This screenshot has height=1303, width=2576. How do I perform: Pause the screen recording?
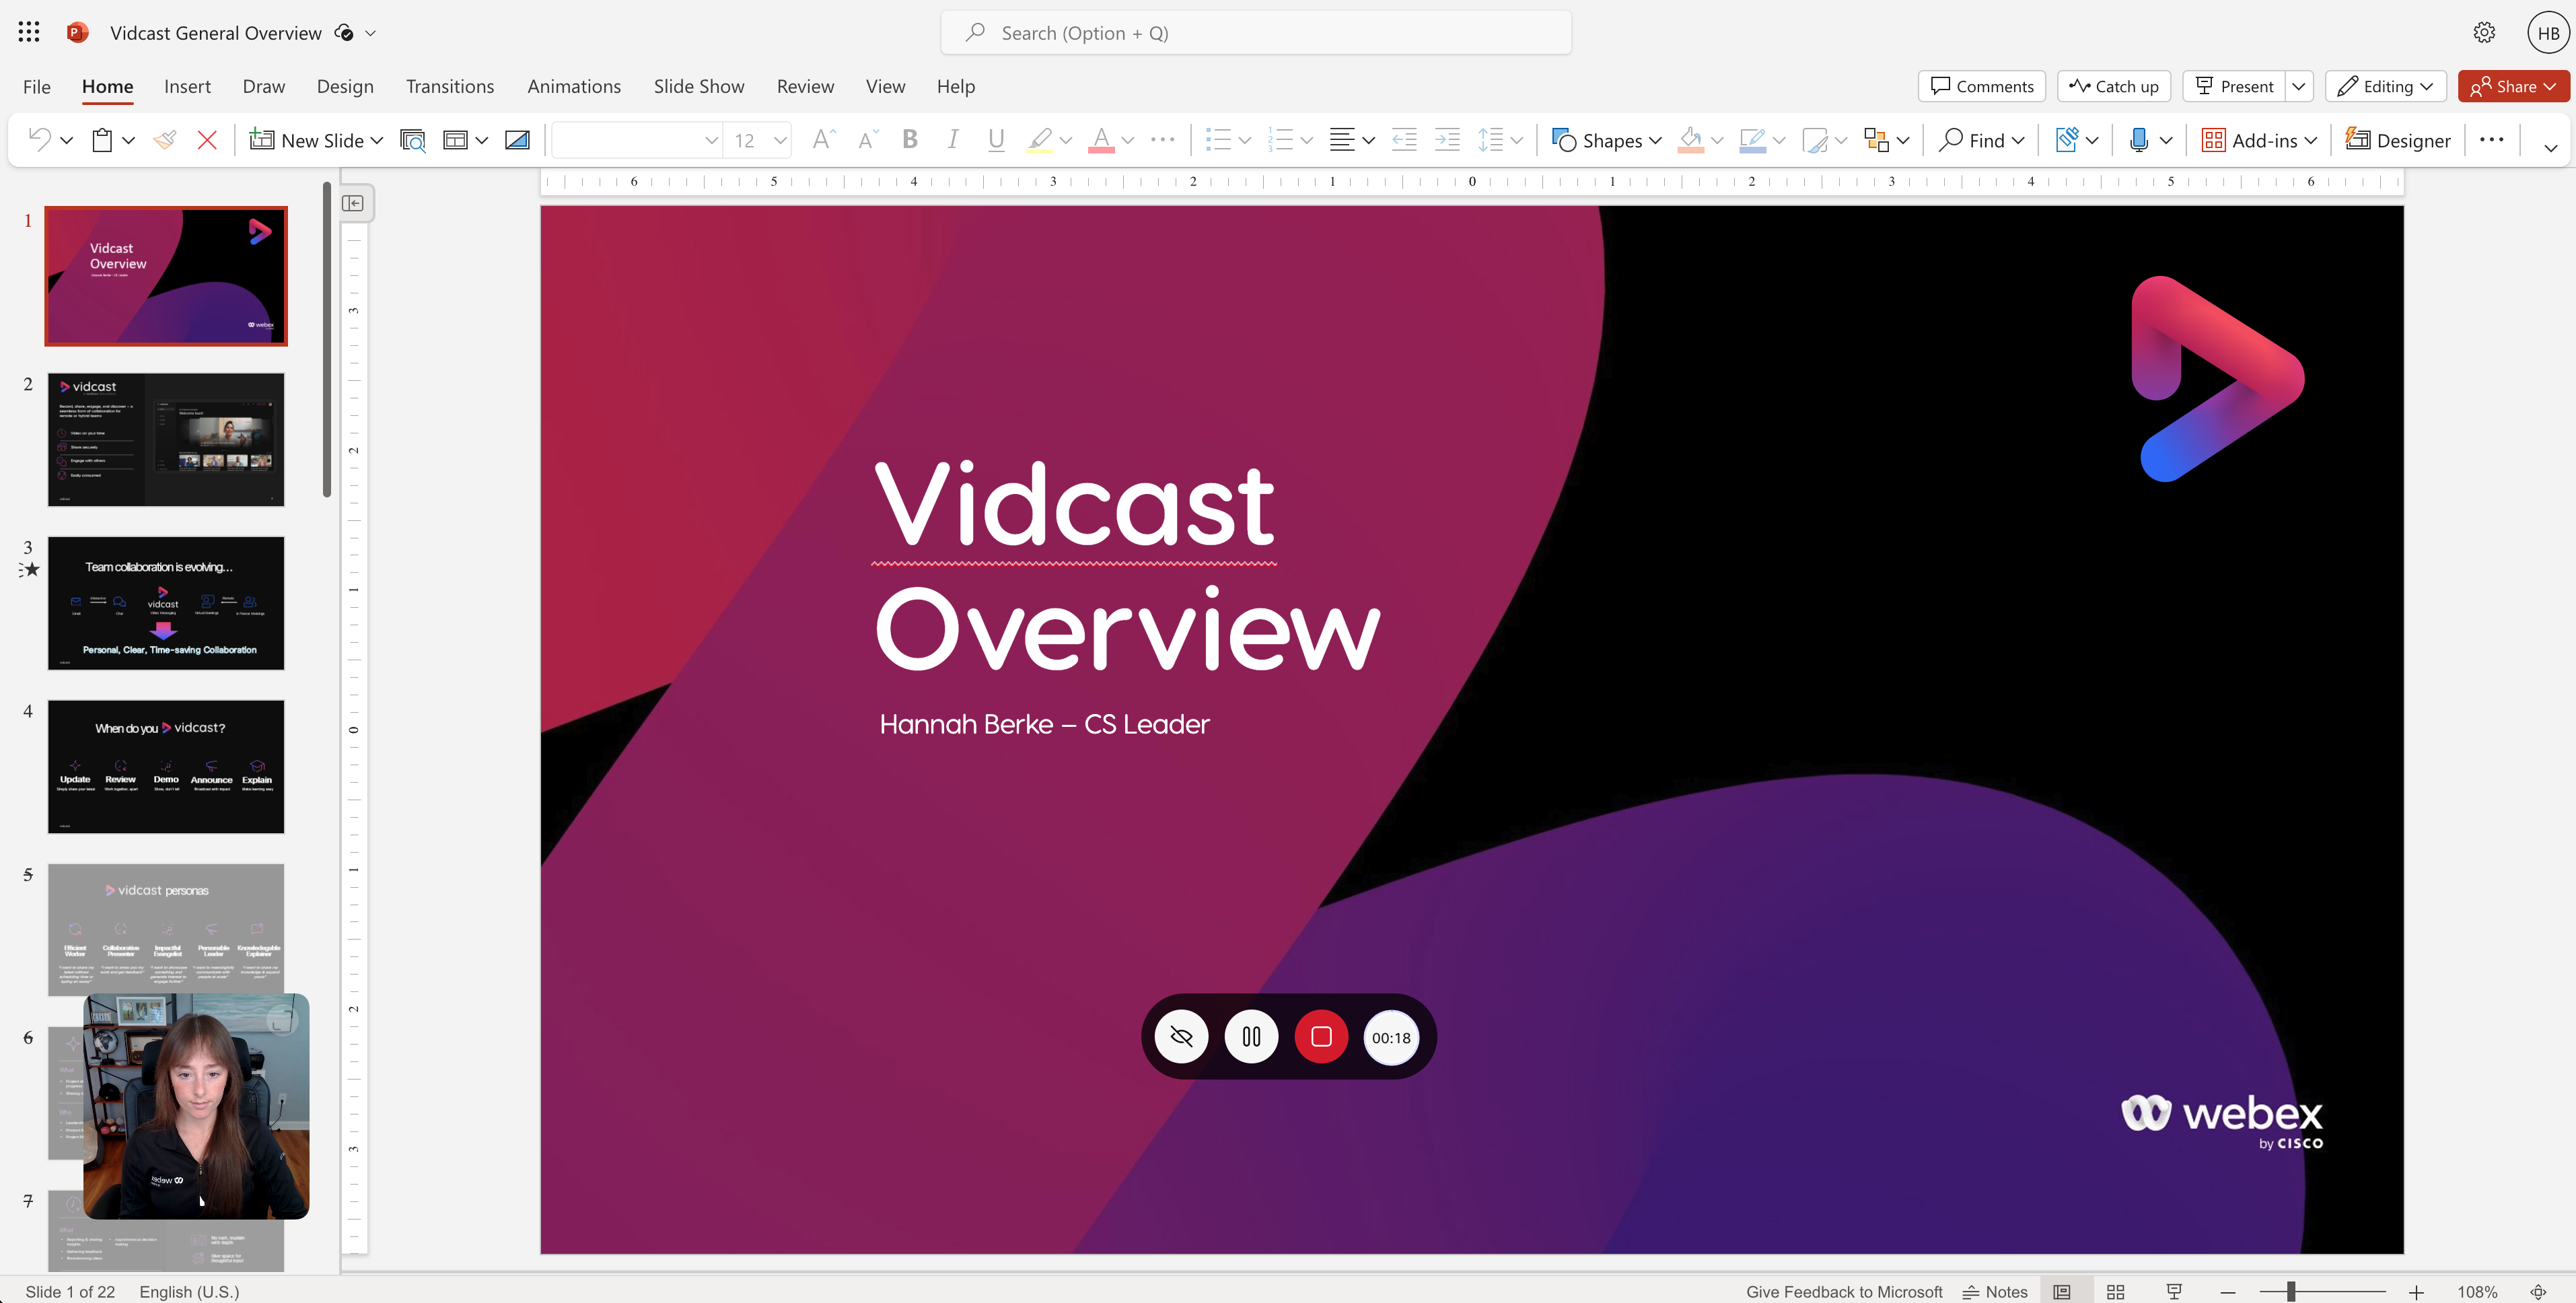click(x=1251, y=1037)
